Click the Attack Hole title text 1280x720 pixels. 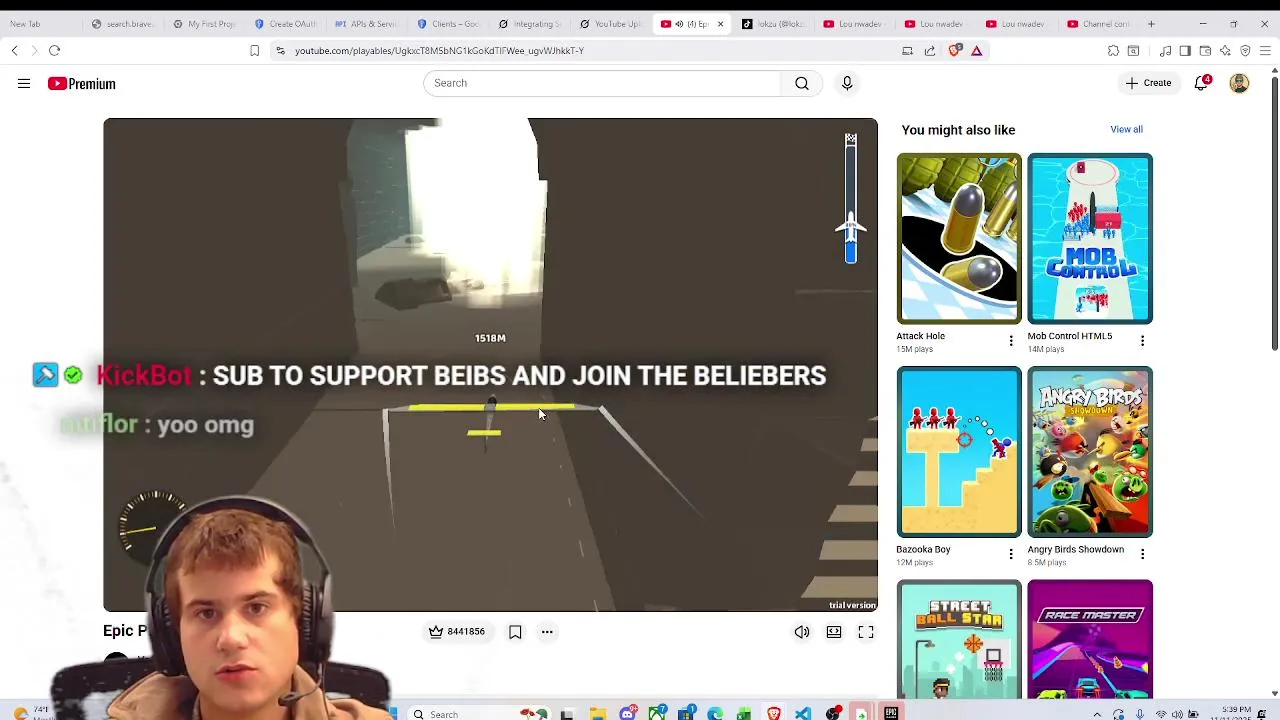tap(921, 336)
